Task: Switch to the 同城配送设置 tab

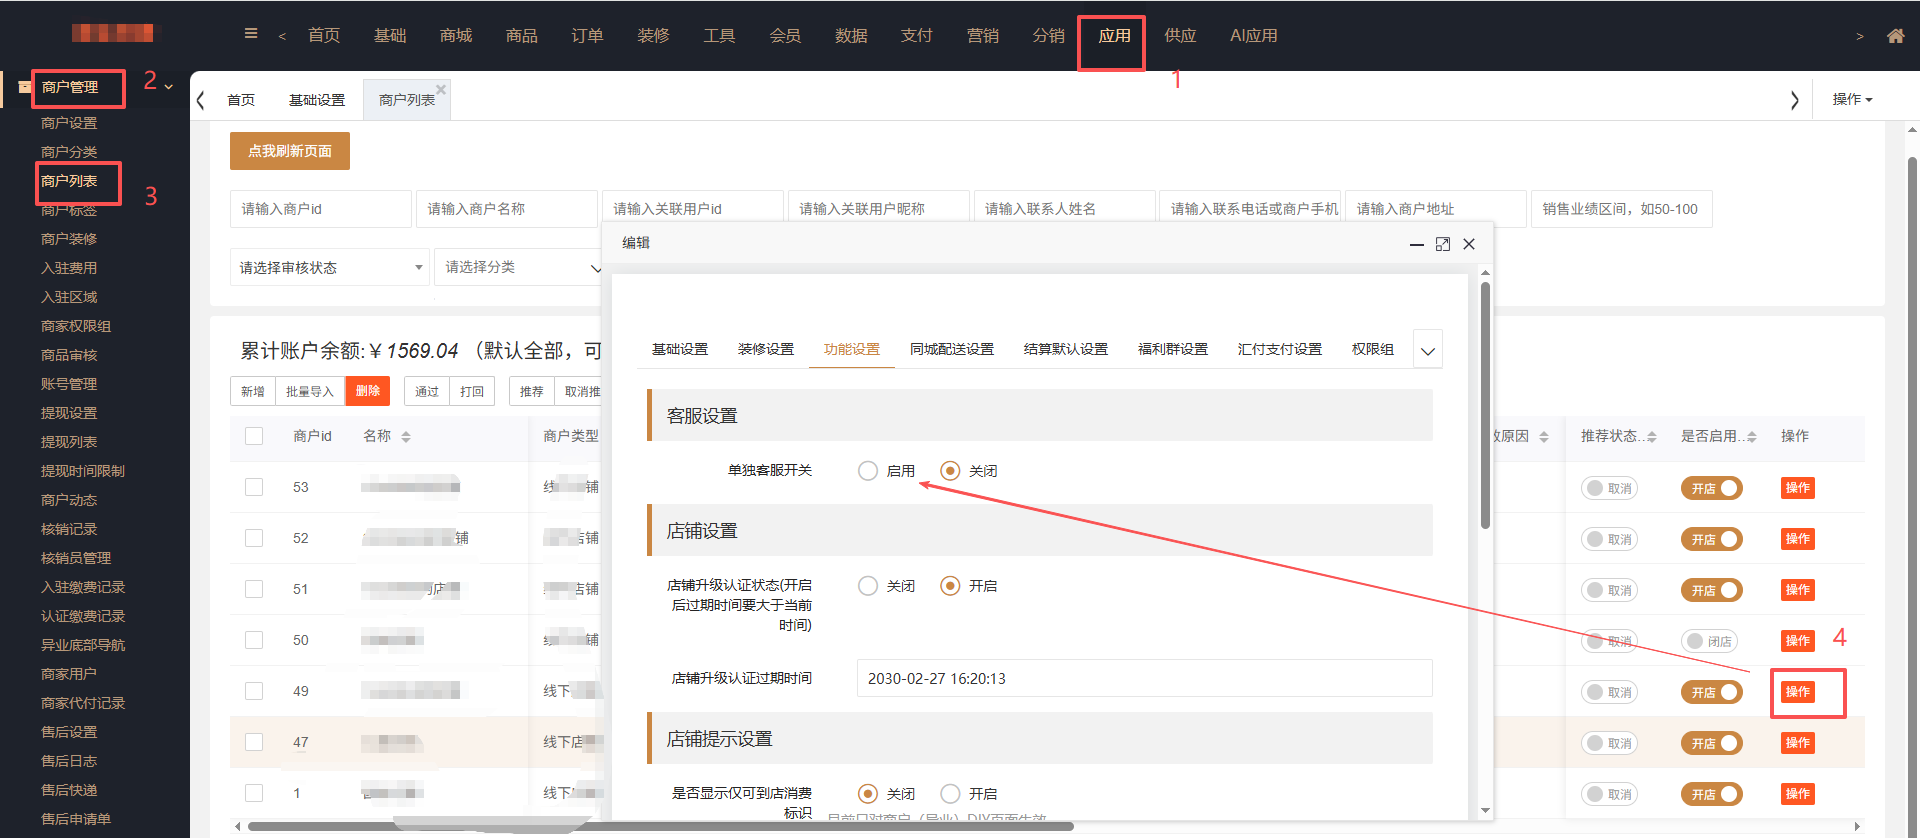Action: click(x=951, y=349)
